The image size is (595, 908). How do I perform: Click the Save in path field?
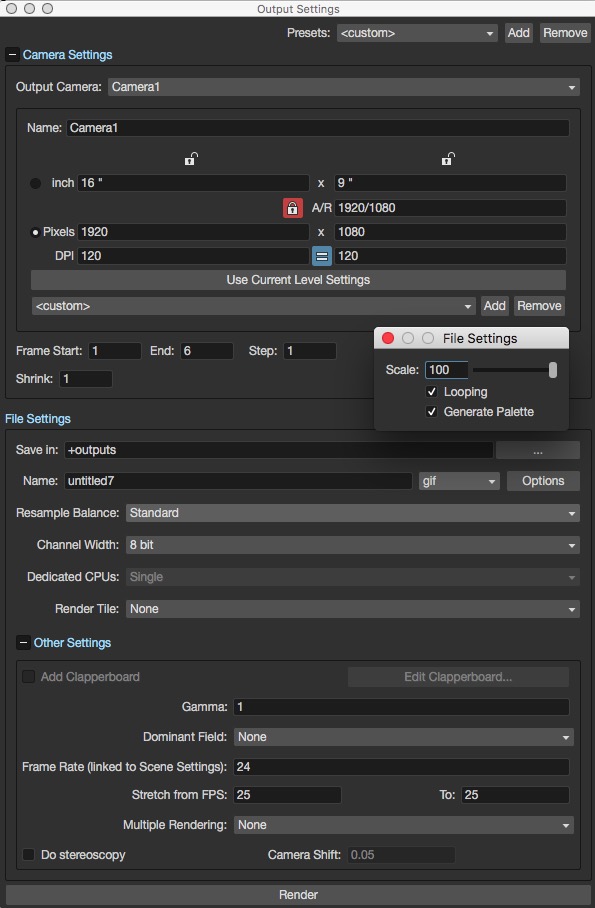pos(279,450)
